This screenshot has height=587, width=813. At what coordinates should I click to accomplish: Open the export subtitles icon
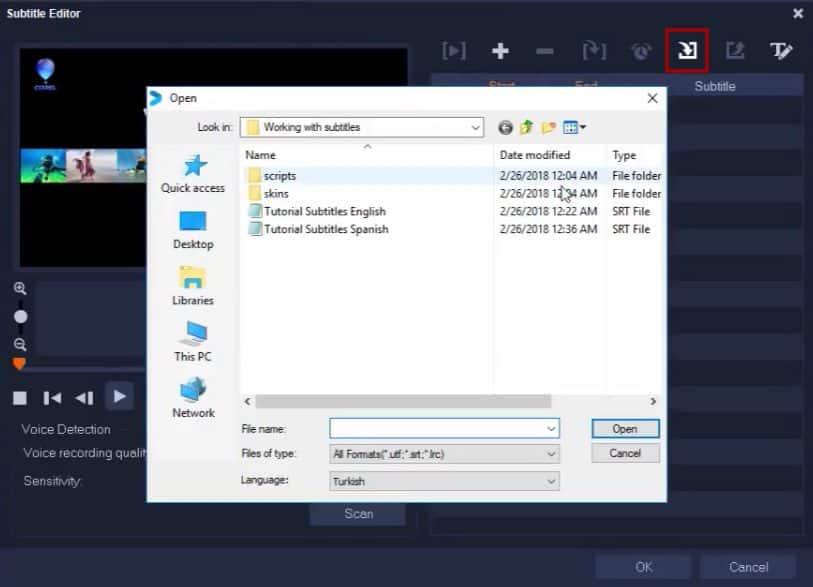click(x=733, y=50)
